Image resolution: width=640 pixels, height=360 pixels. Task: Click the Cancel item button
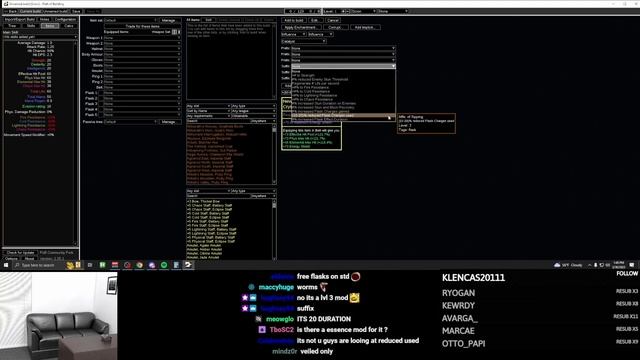click(333, 20)
